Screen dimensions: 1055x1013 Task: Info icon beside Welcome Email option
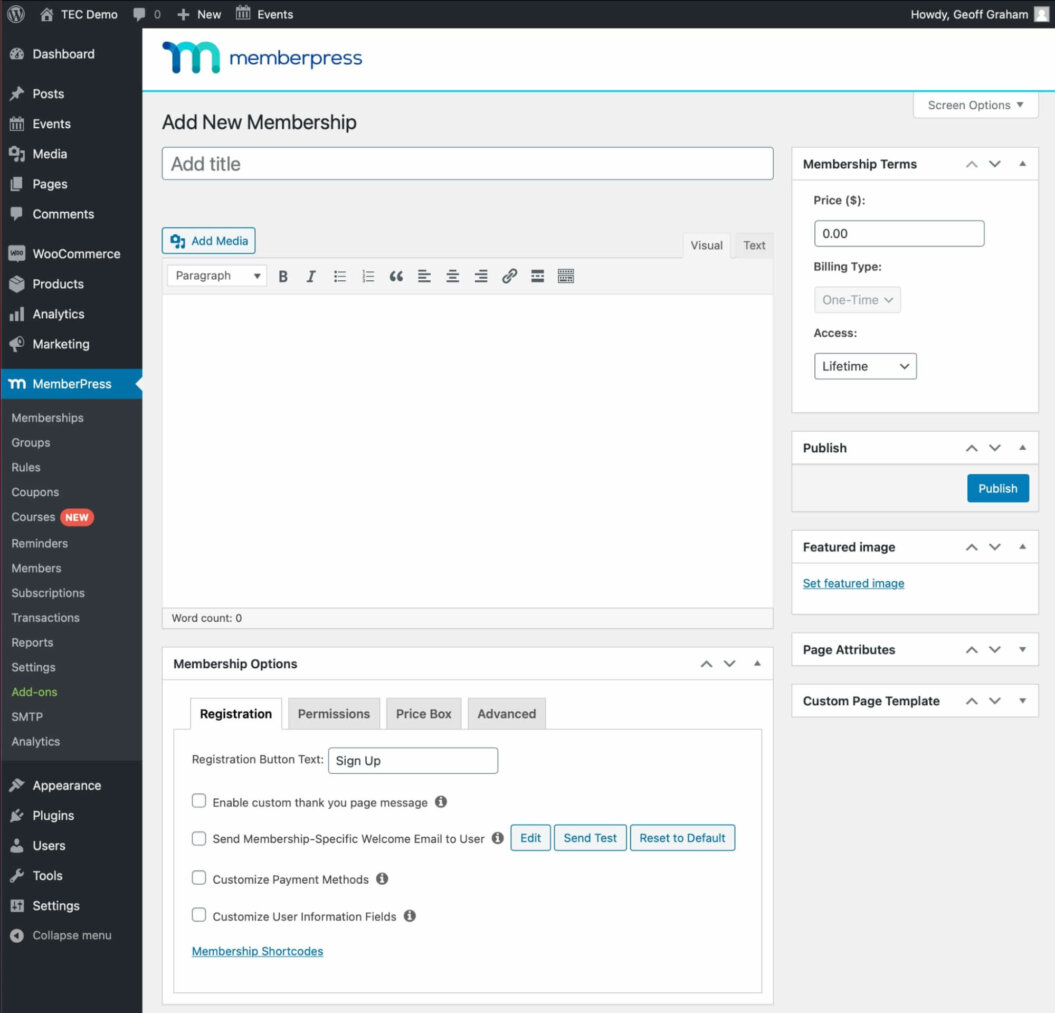(x=497, y=838)
